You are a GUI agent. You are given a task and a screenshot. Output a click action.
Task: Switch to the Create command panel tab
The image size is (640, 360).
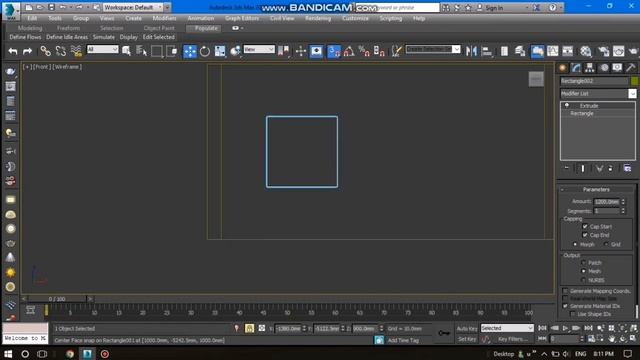563,68
